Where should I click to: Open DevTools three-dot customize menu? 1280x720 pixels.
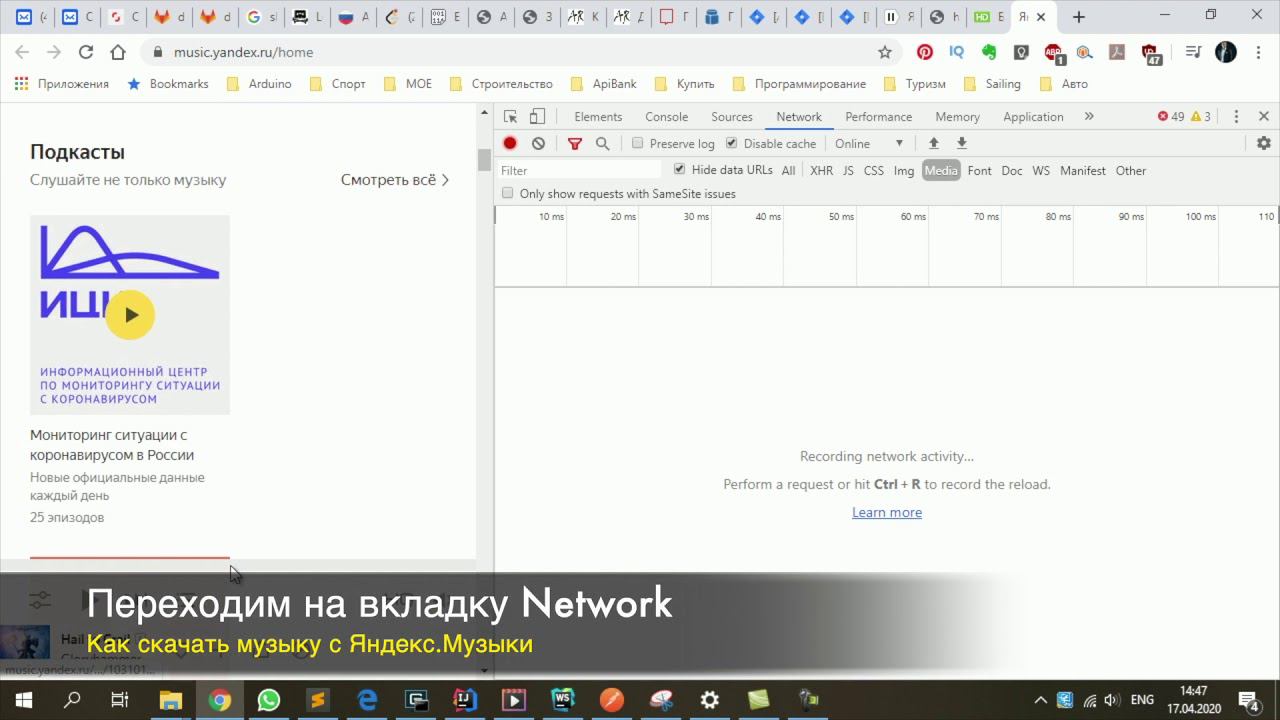[x=1236, y=116]
